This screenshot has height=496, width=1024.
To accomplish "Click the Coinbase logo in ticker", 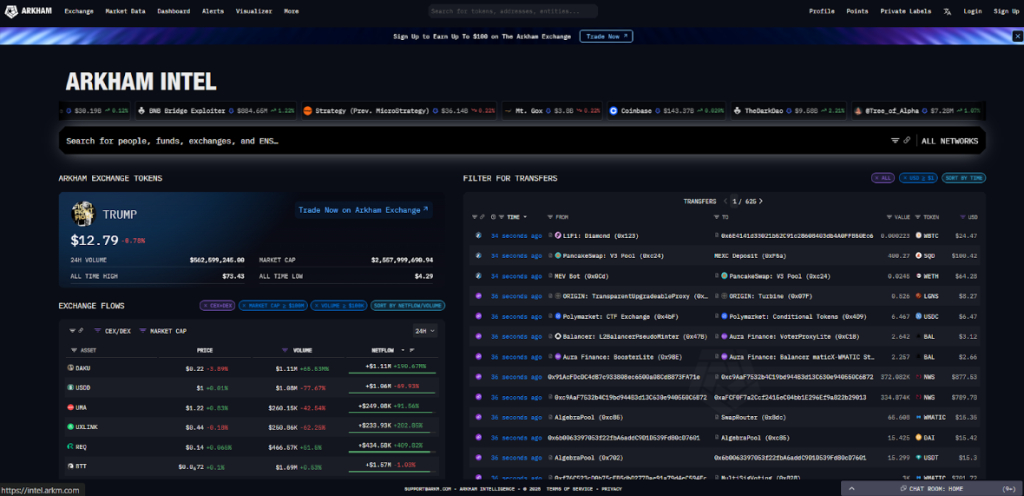I will coord(613,111).
